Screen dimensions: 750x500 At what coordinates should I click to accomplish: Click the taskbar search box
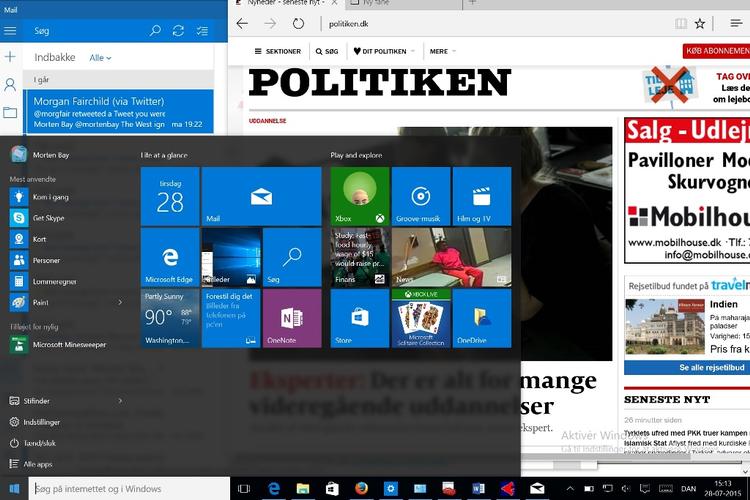[x=129, y=489]
